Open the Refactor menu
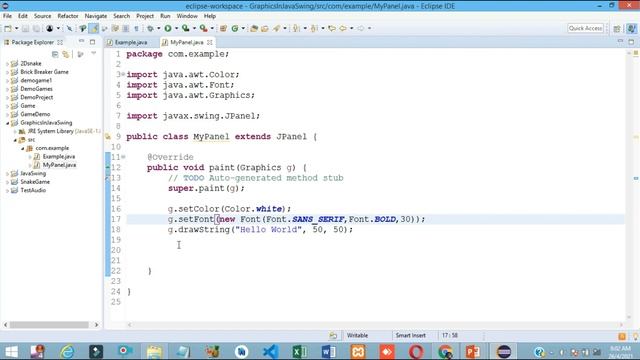This screenshot has height=360, width=640. coord(68,16)
